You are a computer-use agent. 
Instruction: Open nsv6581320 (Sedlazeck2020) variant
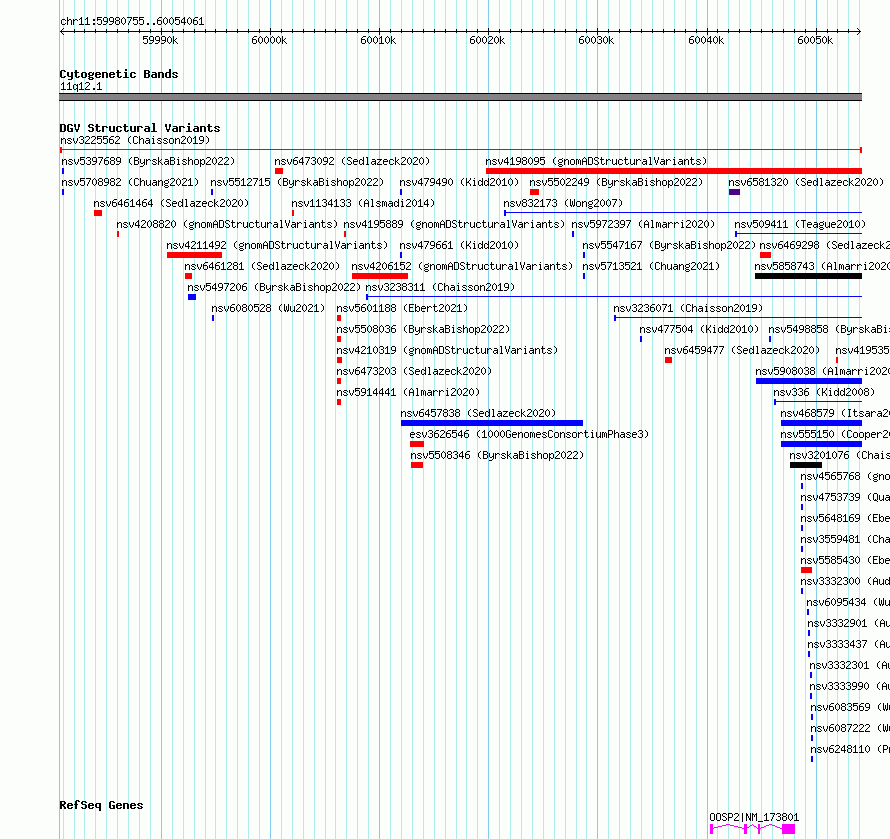point(806,182)
